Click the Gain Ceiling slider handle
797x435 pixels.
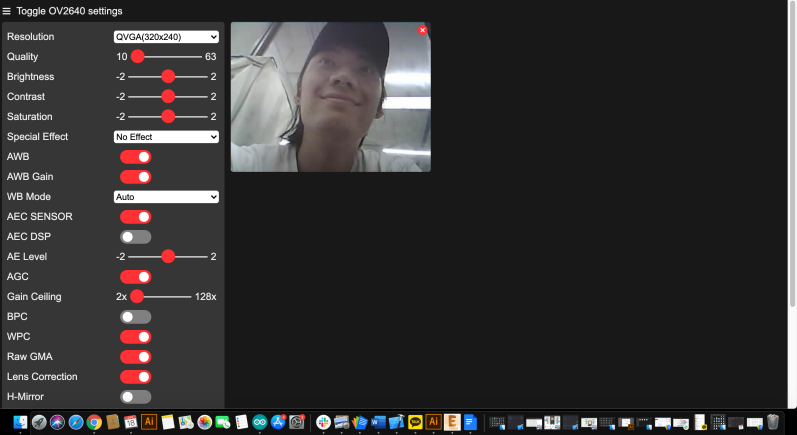(137, 296)
